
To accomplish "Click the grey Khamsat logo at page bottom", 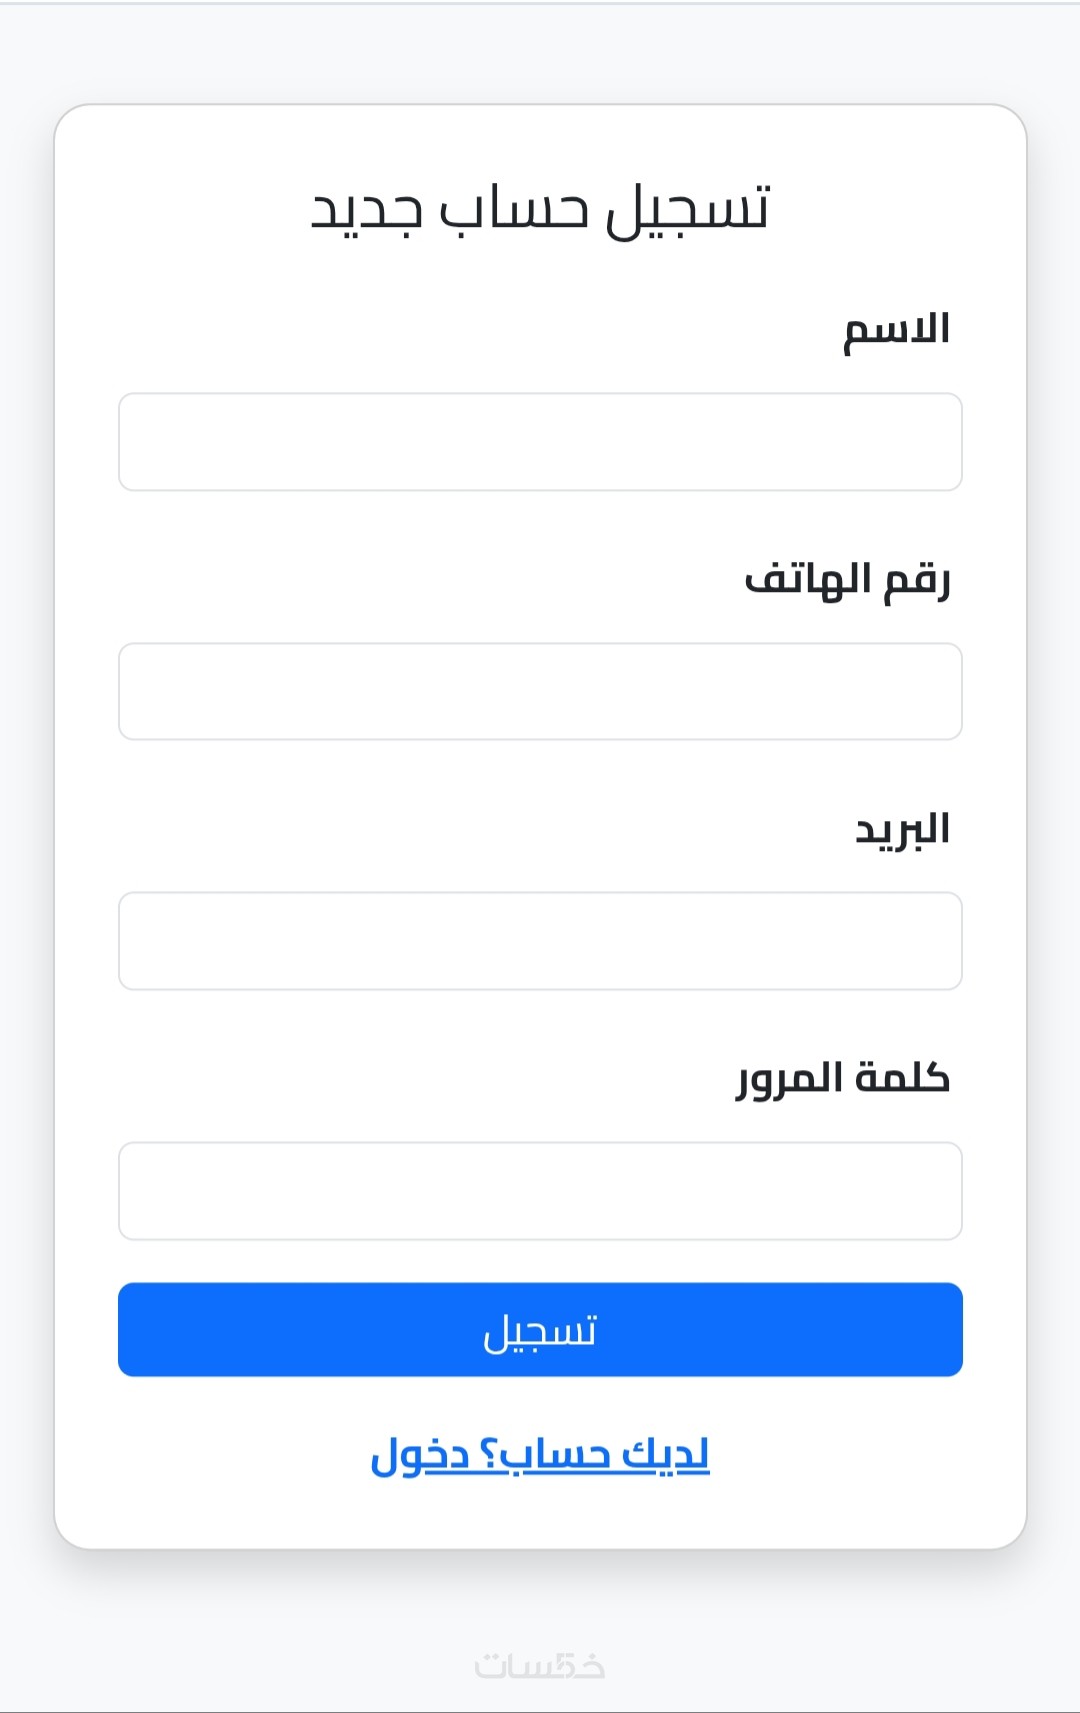I will [540, 1666].
